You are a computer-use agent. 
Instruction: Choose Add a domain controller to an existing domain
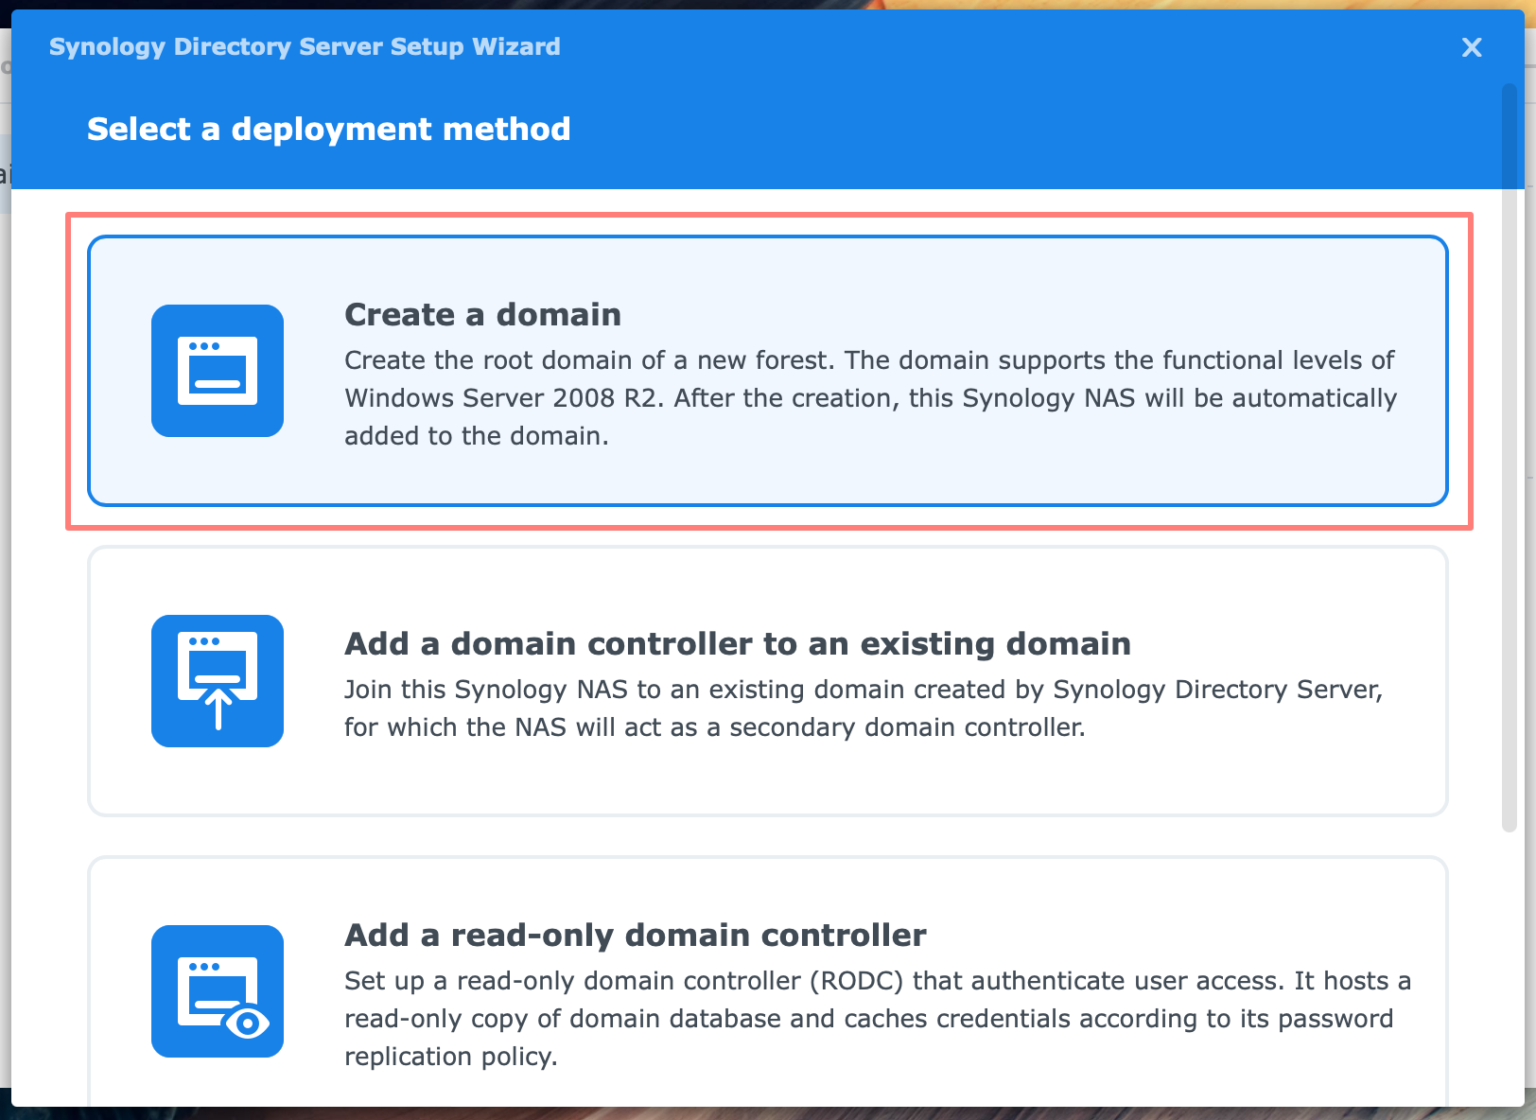[x=768, y=681]
